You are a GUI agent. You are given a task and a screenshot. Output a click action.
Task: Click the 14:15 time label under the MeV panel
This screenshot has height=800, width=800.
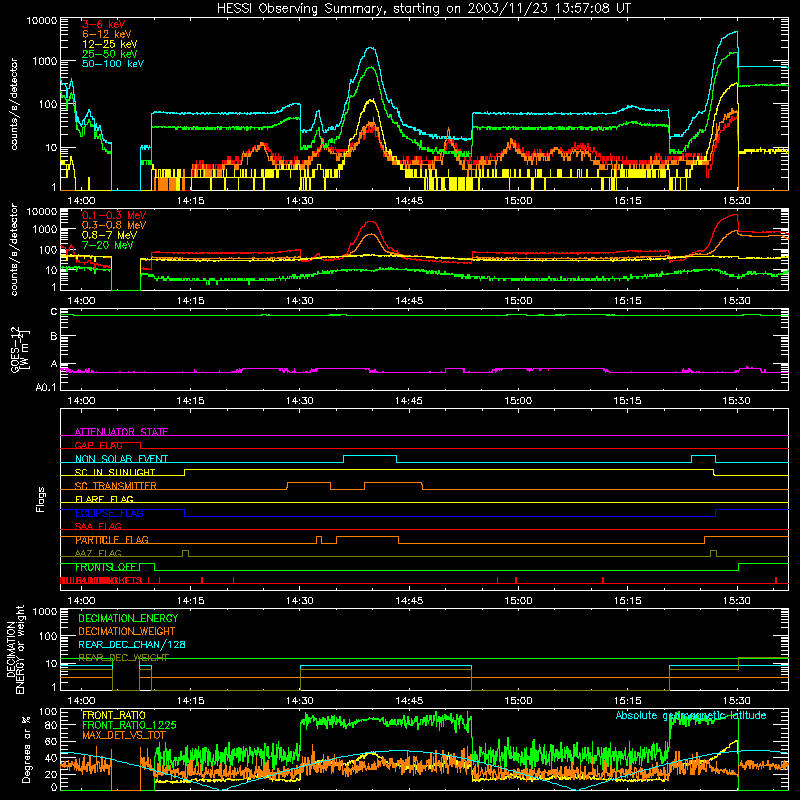coord(191,301)
